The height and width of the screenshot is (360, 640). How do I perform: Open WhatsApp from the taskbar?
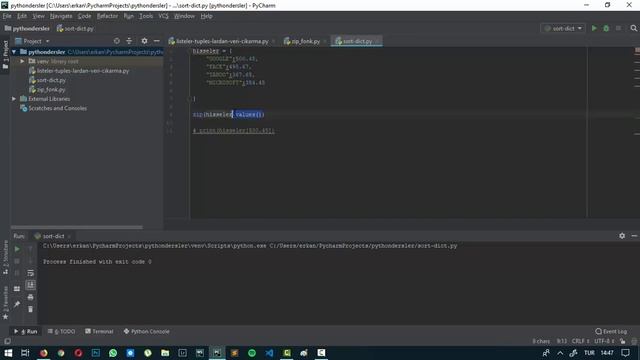pos(113,353)
